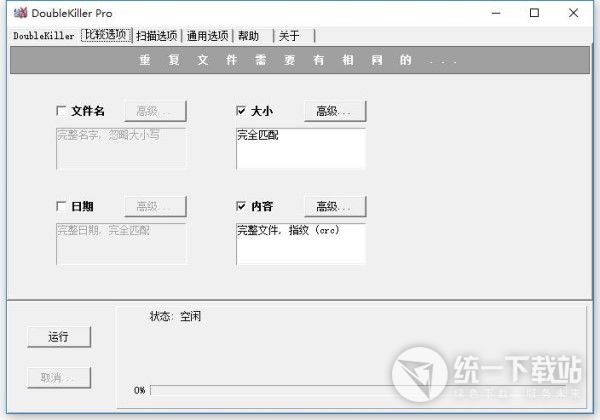The height and width of the screenshot is (420, 600).
Task: Maximize the DoubleKiller Pro window
Action: click(x=535, y=13)
